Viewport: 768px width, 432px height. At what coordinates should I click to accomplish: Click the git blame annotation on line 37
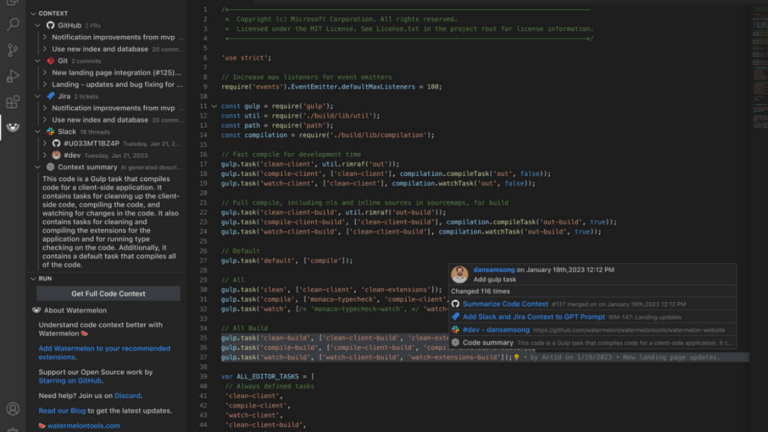click(x=622, y=358)
